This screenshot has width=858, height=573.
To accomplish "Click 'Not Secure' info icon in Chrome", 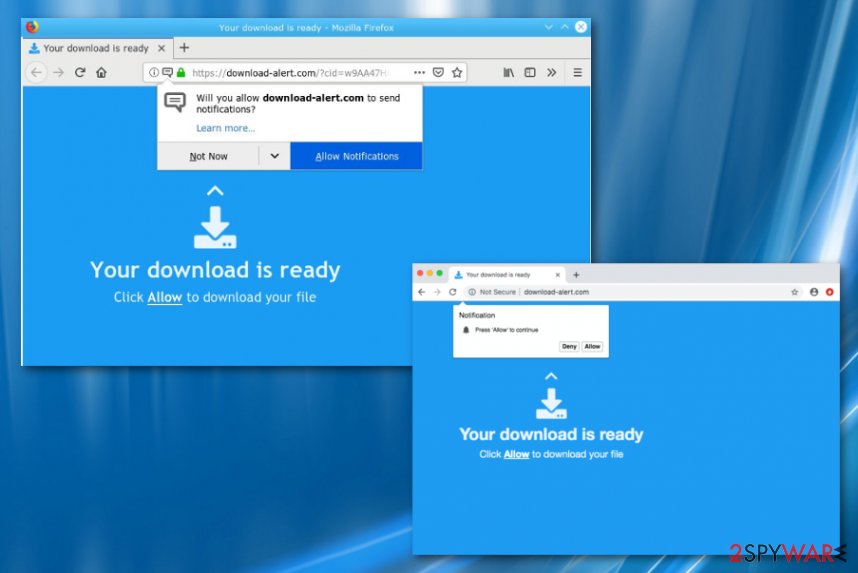I will [x=472, y=292].
